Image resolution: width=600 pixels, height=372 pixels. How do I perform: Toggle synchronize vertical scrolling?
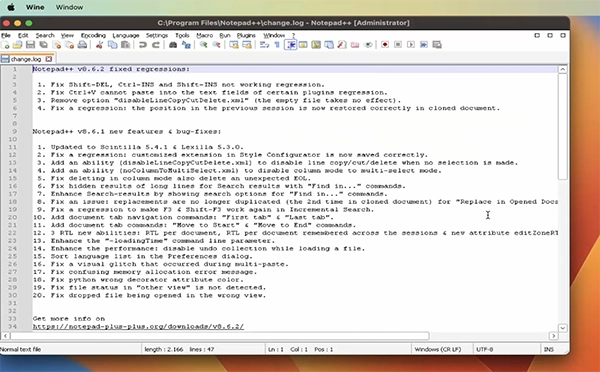234,45
